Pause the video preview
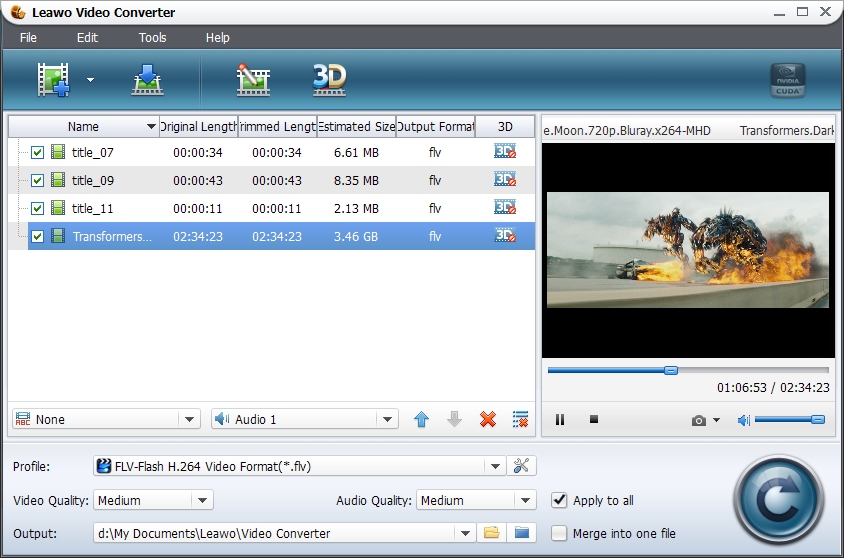The height and width of the screenshot is (558, 844). (x=560, y=420)
